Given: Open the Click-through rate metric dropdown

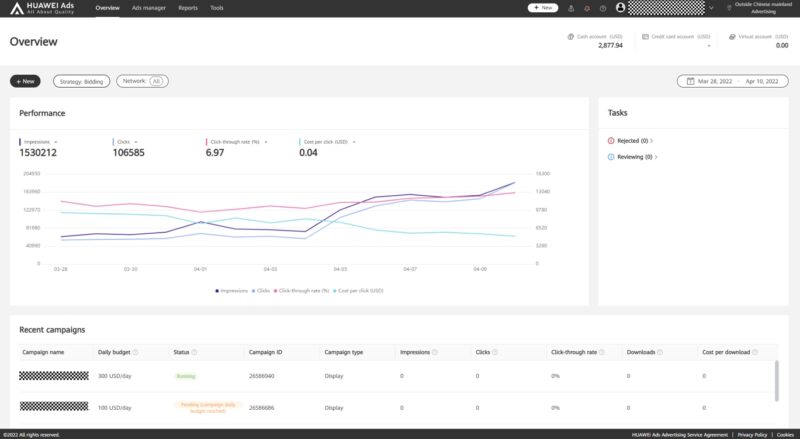Looking at the screenshot, I should (266, 142).
